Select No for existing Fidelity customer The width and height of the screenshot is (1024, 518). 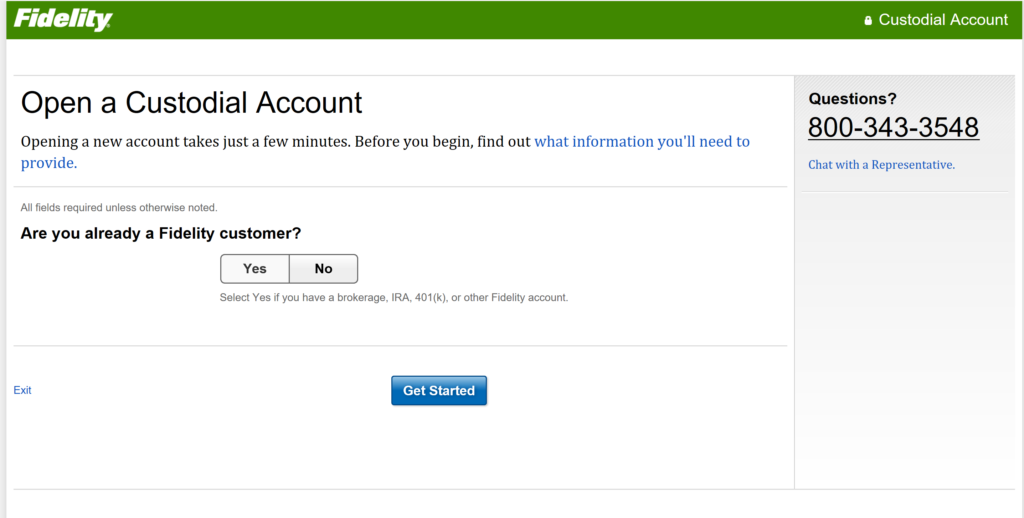pos(323,268)
